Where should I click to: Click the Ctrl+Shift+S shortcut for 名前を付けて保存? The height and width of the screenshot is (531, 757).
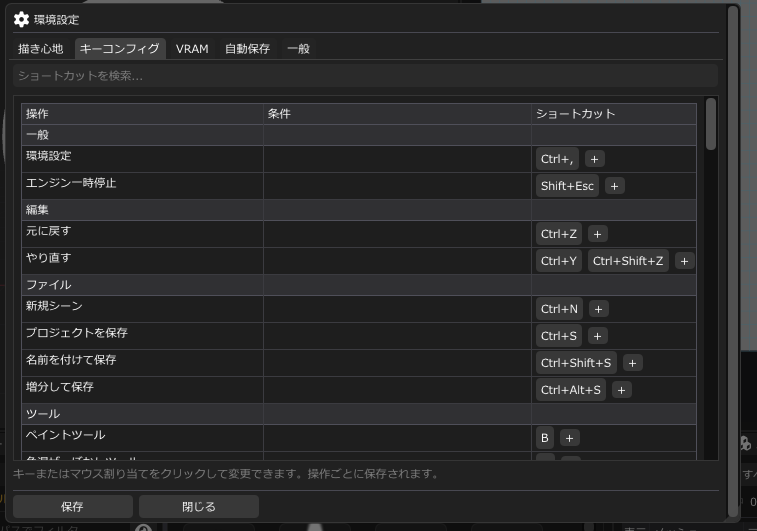tap(576, 363)
